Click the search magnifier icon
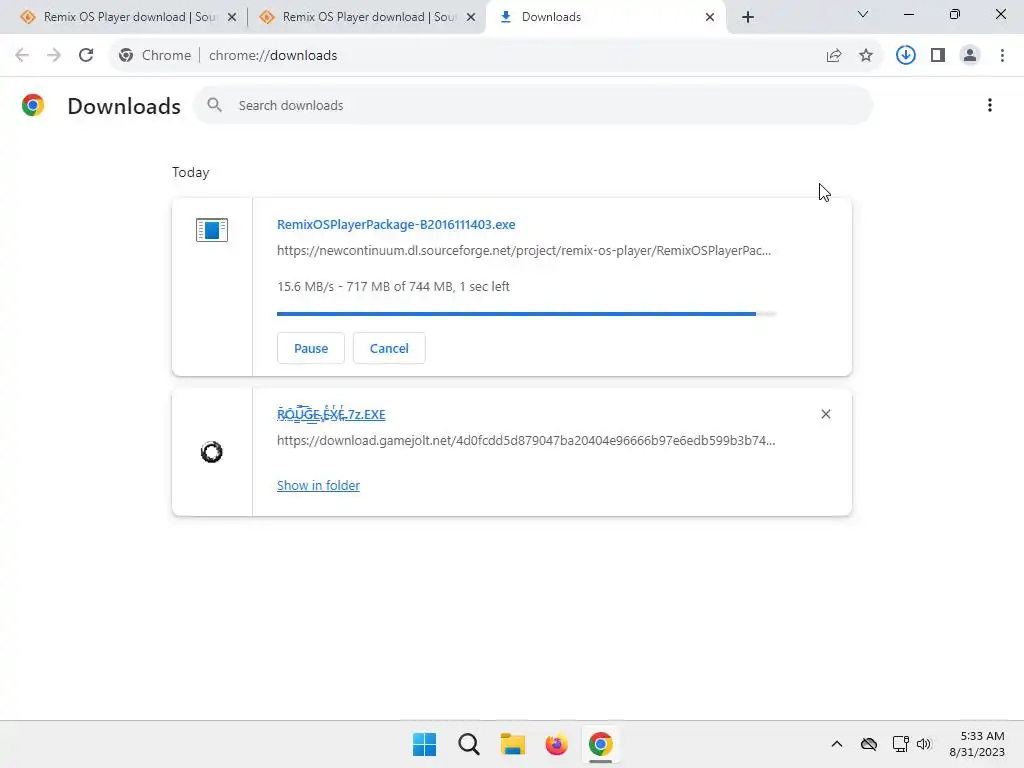Screen dimensions: 1024x768 214,104
